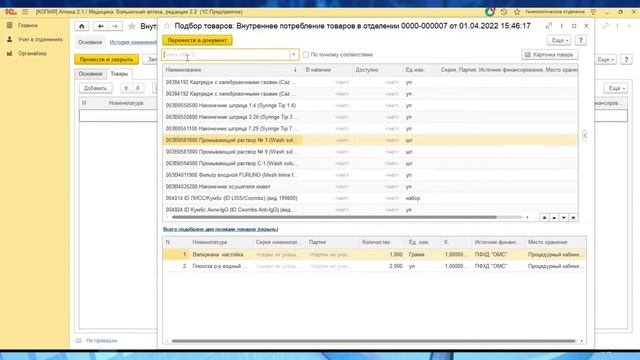The height and width of the screenshot is (360, 640).
Task: Open more-actions dots in Подбор товаров header
Action: pyautogui.click(x=562, y=26)
